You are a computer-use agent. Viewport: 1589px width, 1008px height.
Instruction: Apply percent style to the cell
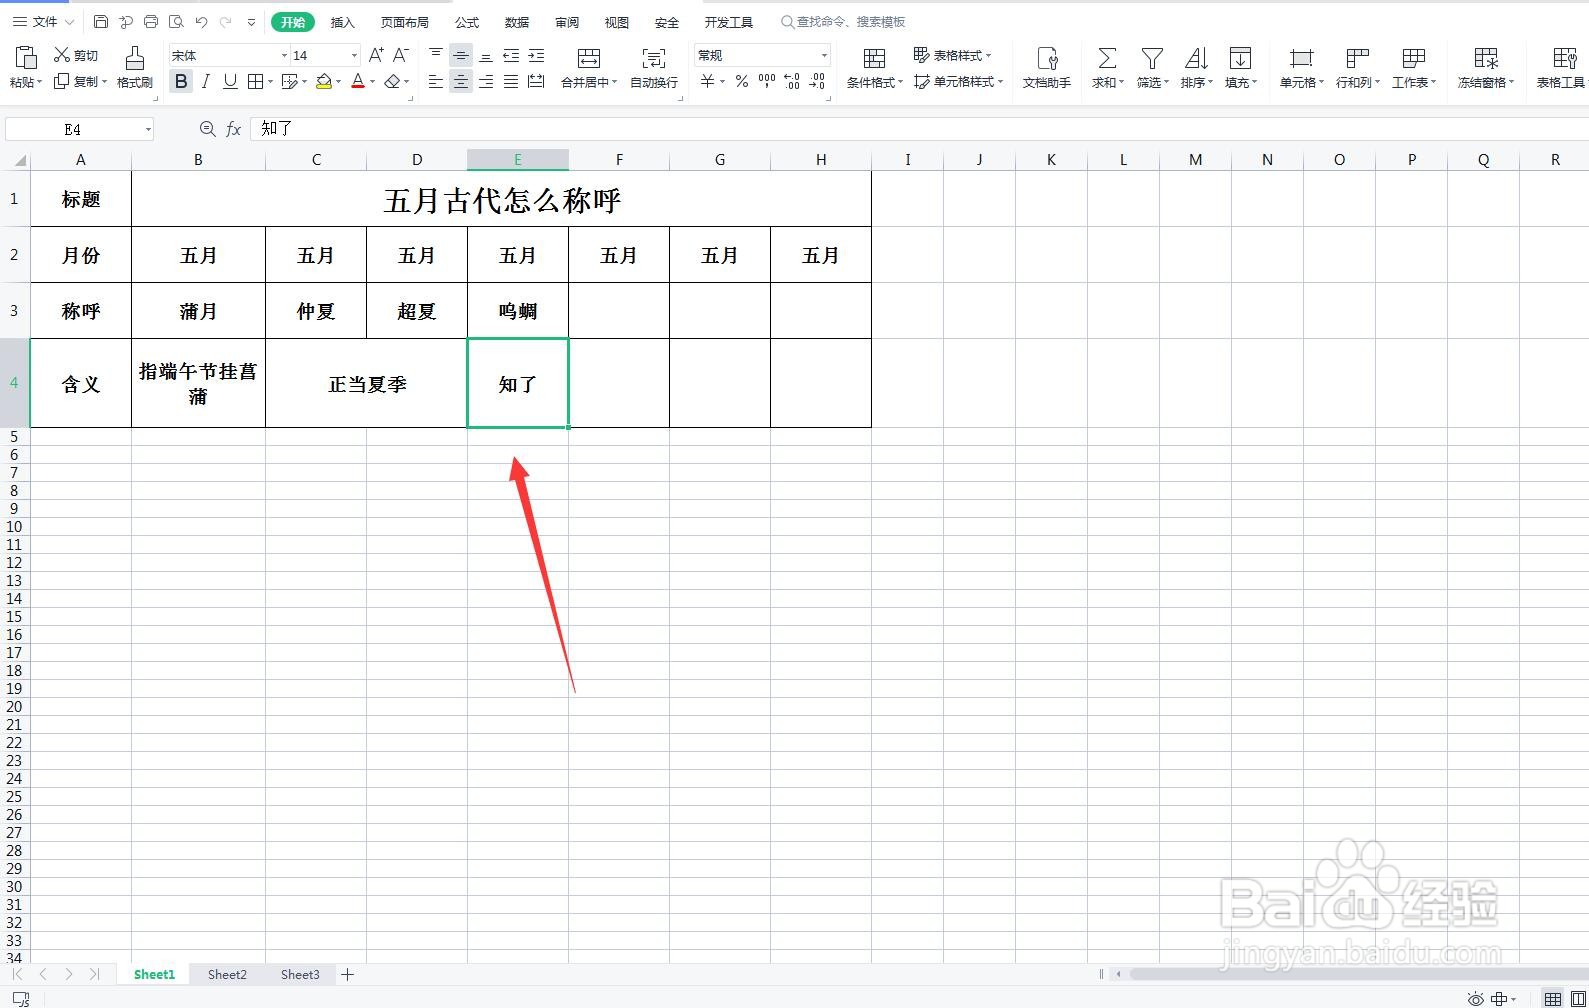click(742, 81)
